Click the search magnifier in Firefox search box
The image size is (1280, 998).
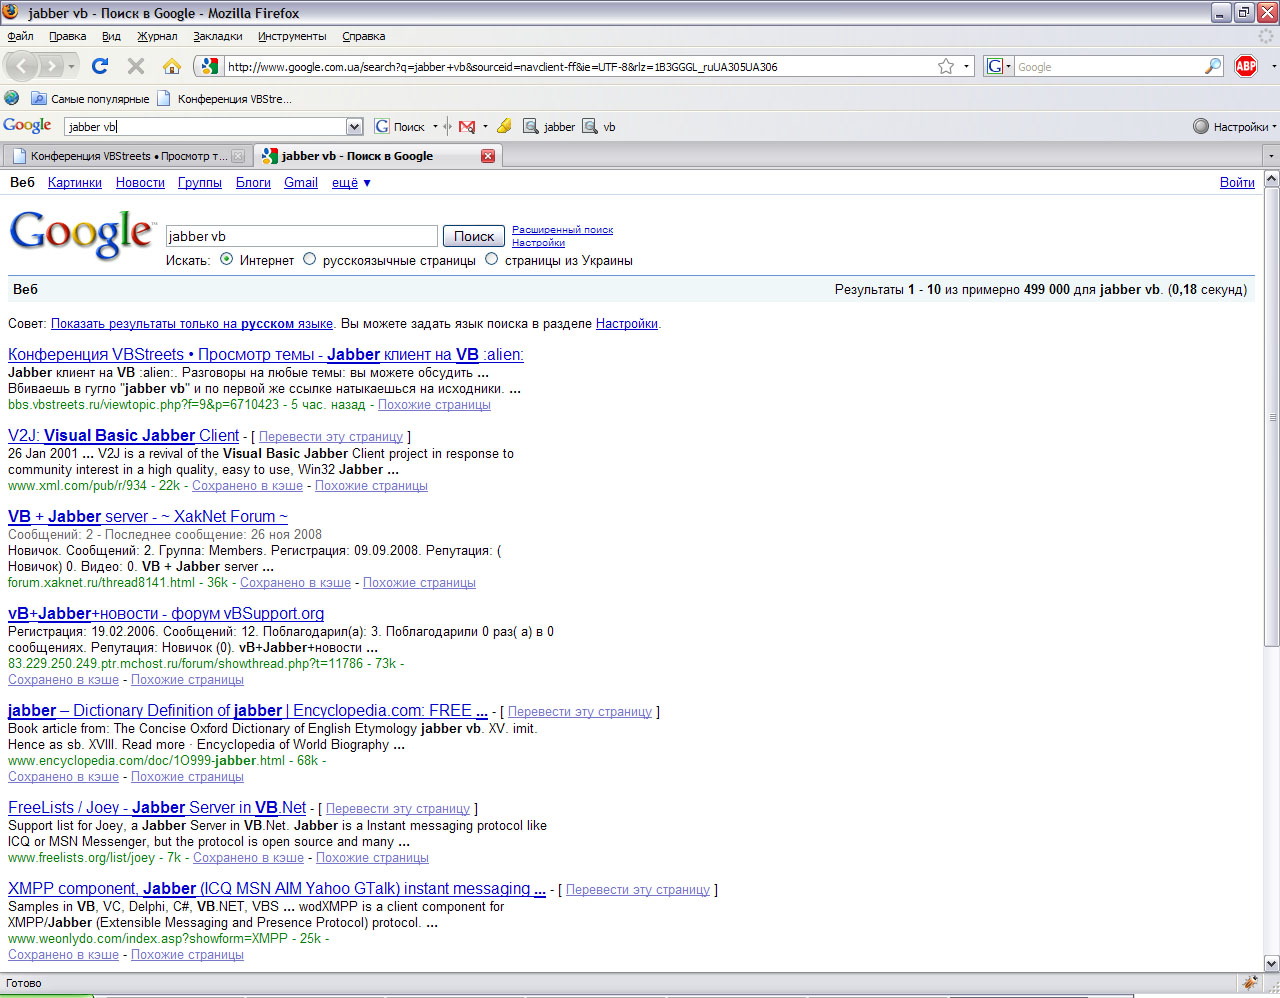pyautogui.click(x=1213, y=66)
